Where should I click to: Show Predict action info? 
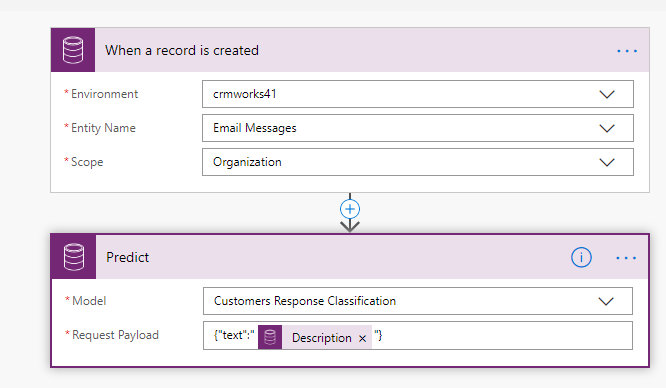coord(581,257)
